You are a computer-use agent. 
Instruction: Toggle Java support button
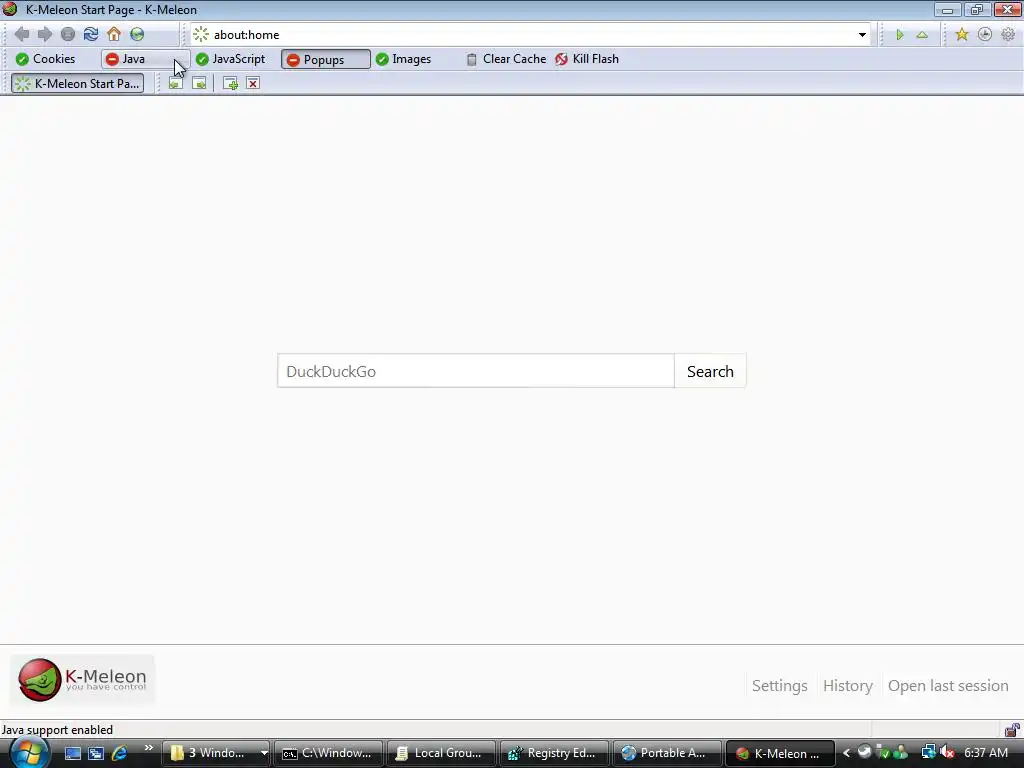point(145,59)
